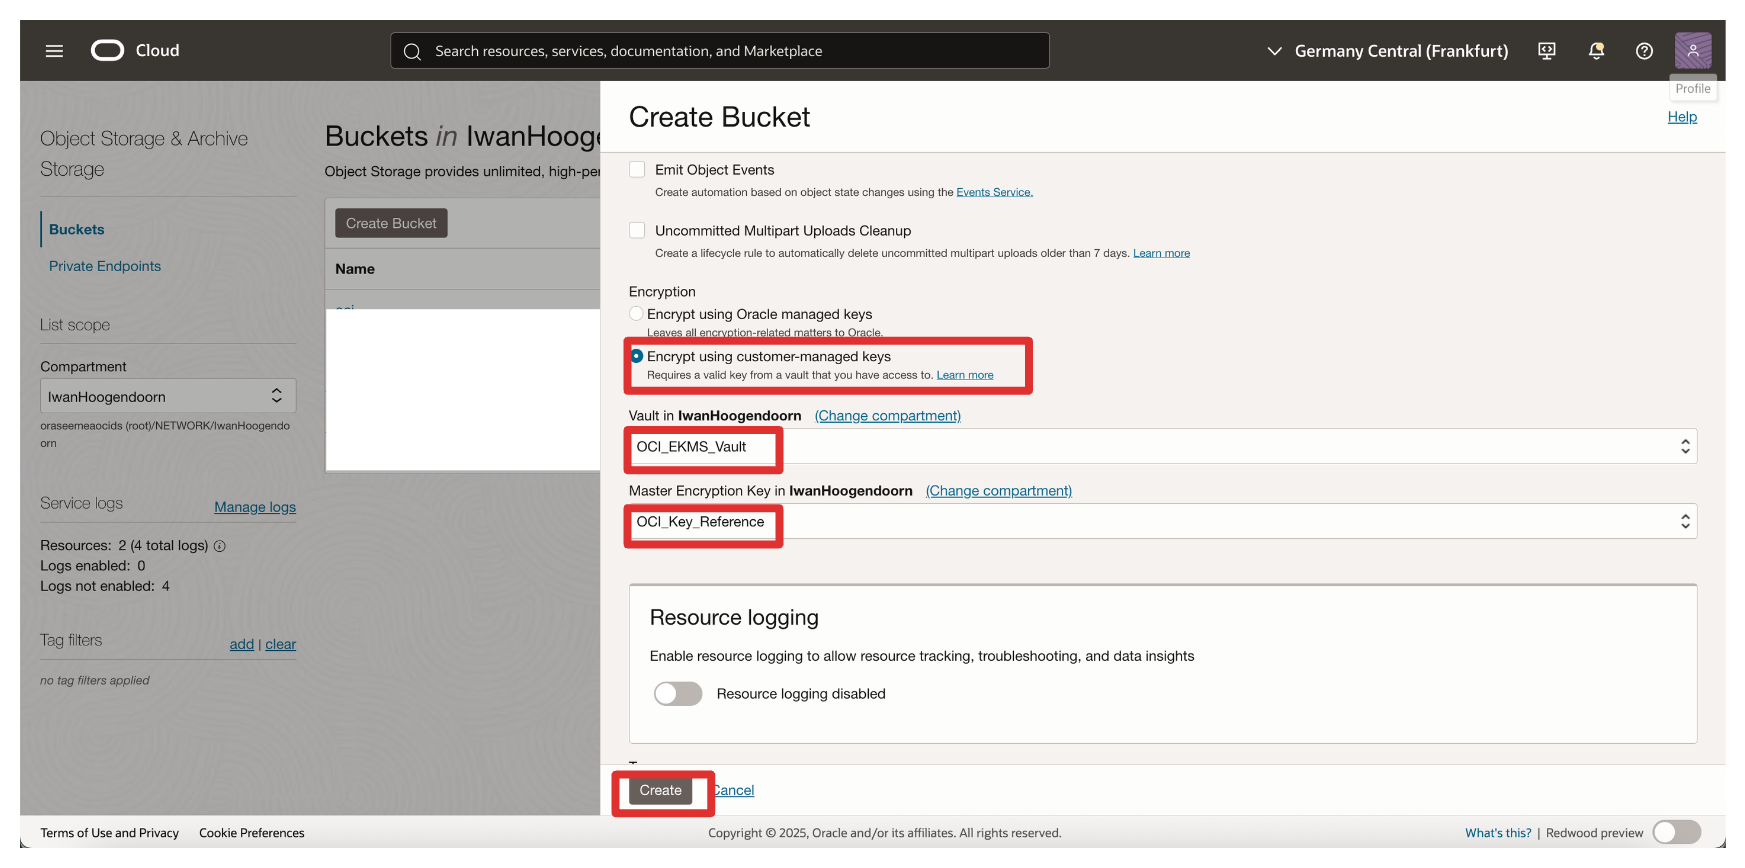
Task: Switch on the Redwood preview slider
Action: pos(1676,832)
